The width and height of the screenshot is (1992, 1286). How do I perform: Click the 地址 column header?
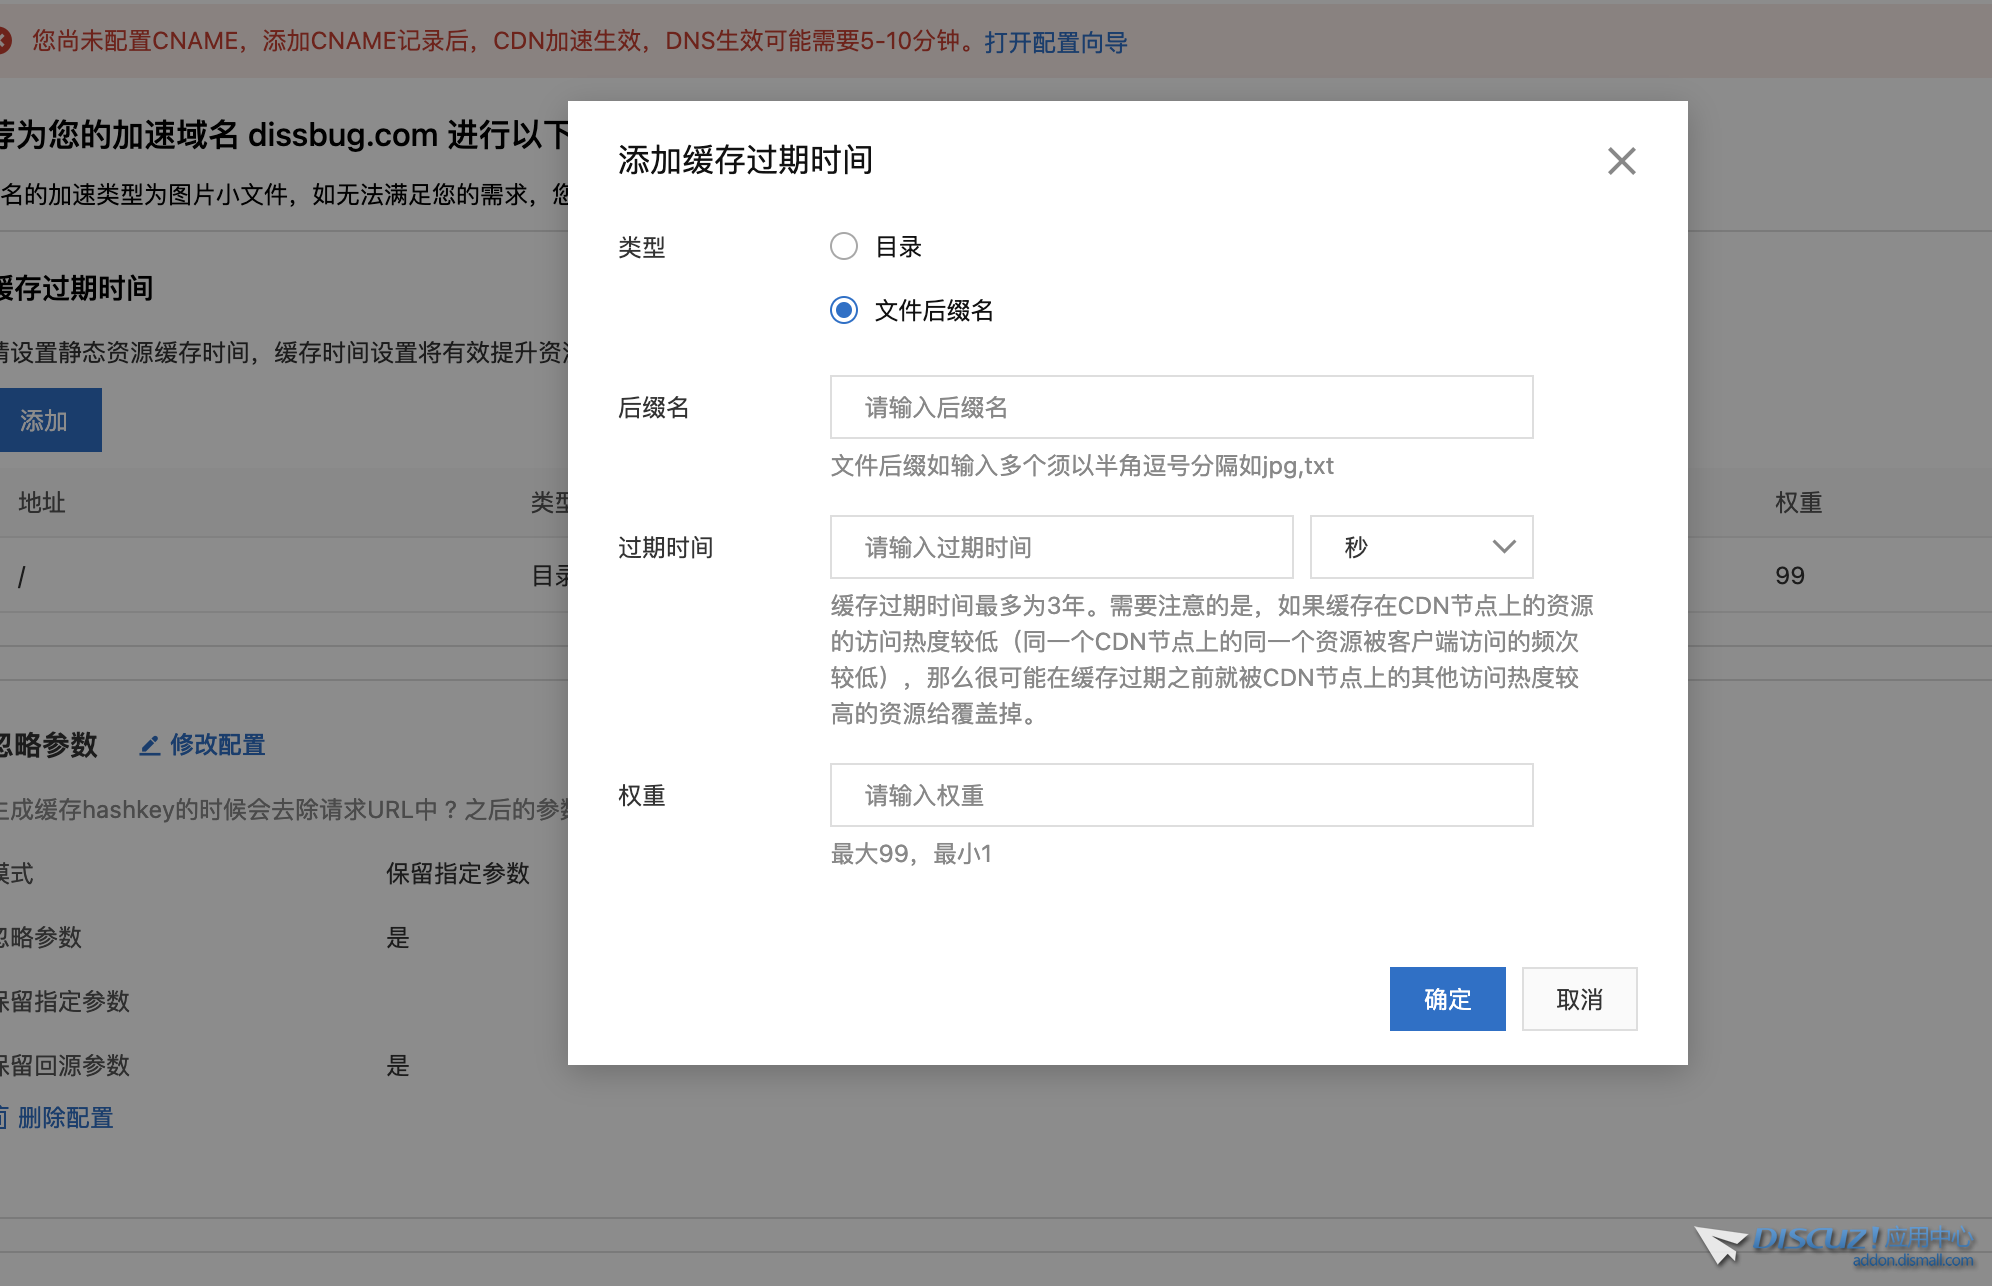coord(40,503)
